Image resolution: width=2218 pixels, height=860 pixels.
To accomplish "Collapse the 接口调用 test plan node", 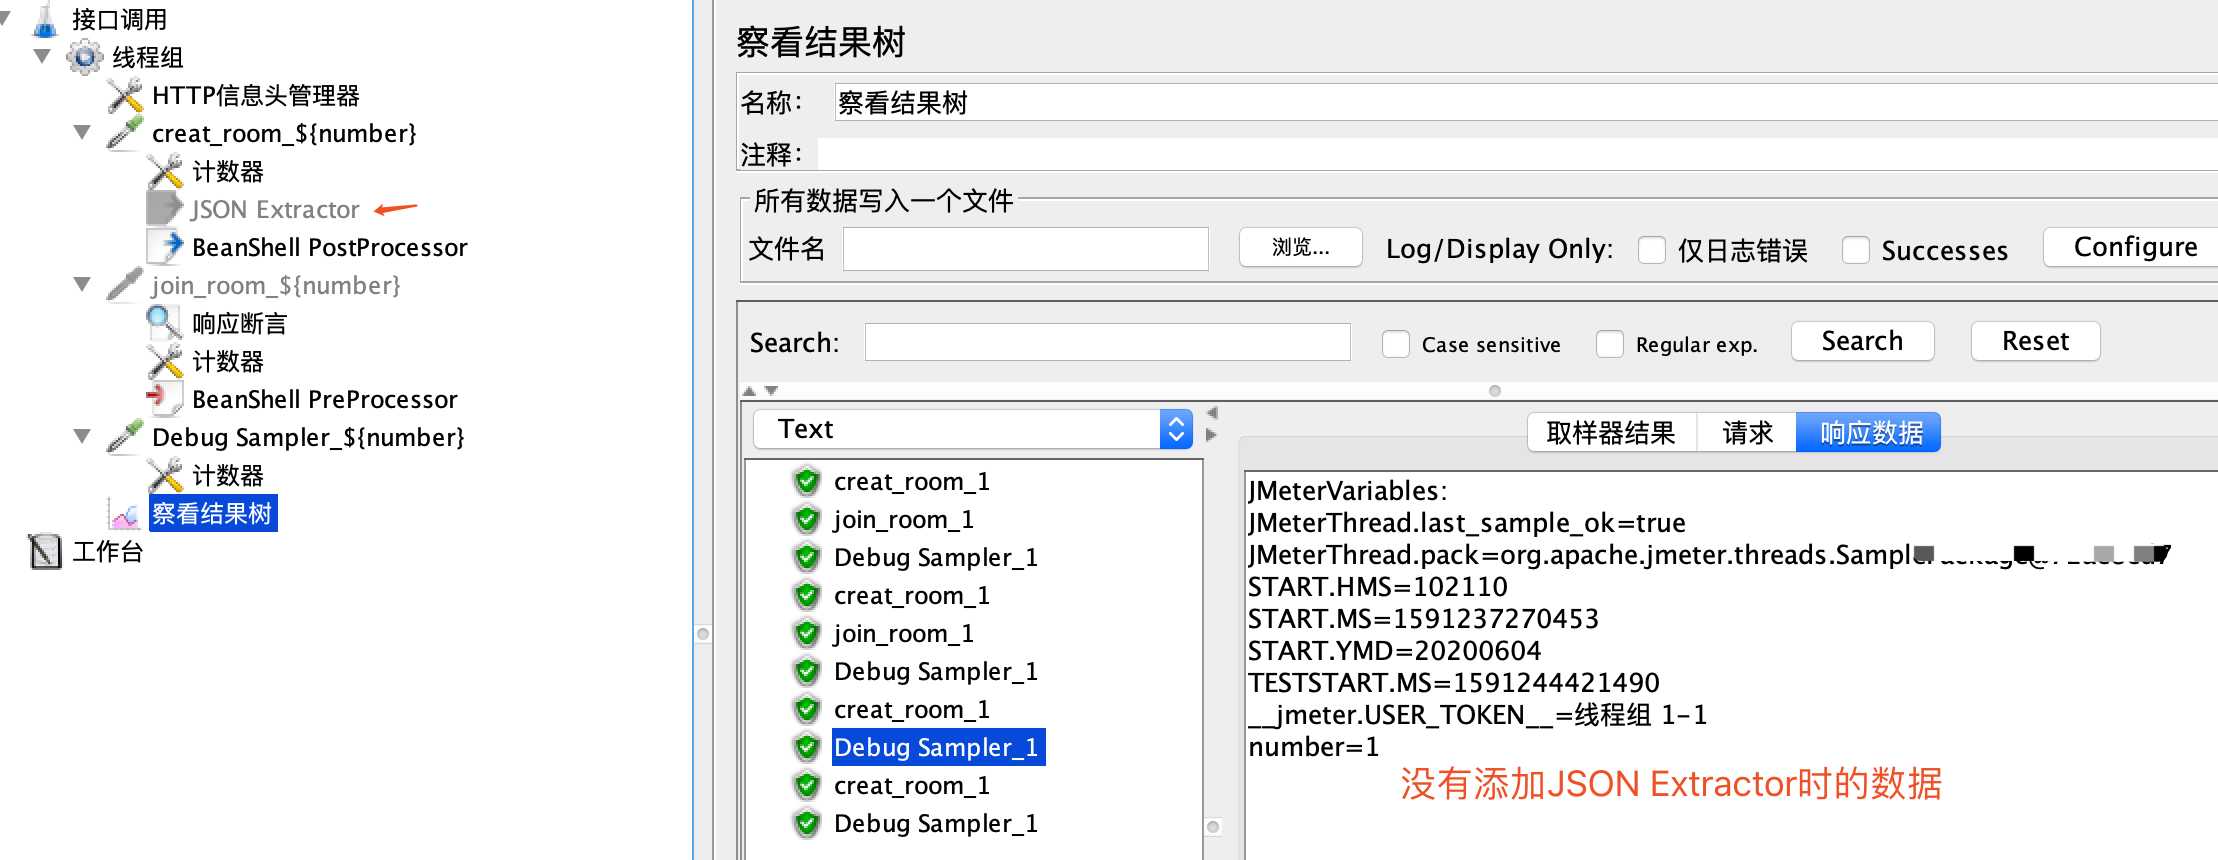I will [6, 17].
